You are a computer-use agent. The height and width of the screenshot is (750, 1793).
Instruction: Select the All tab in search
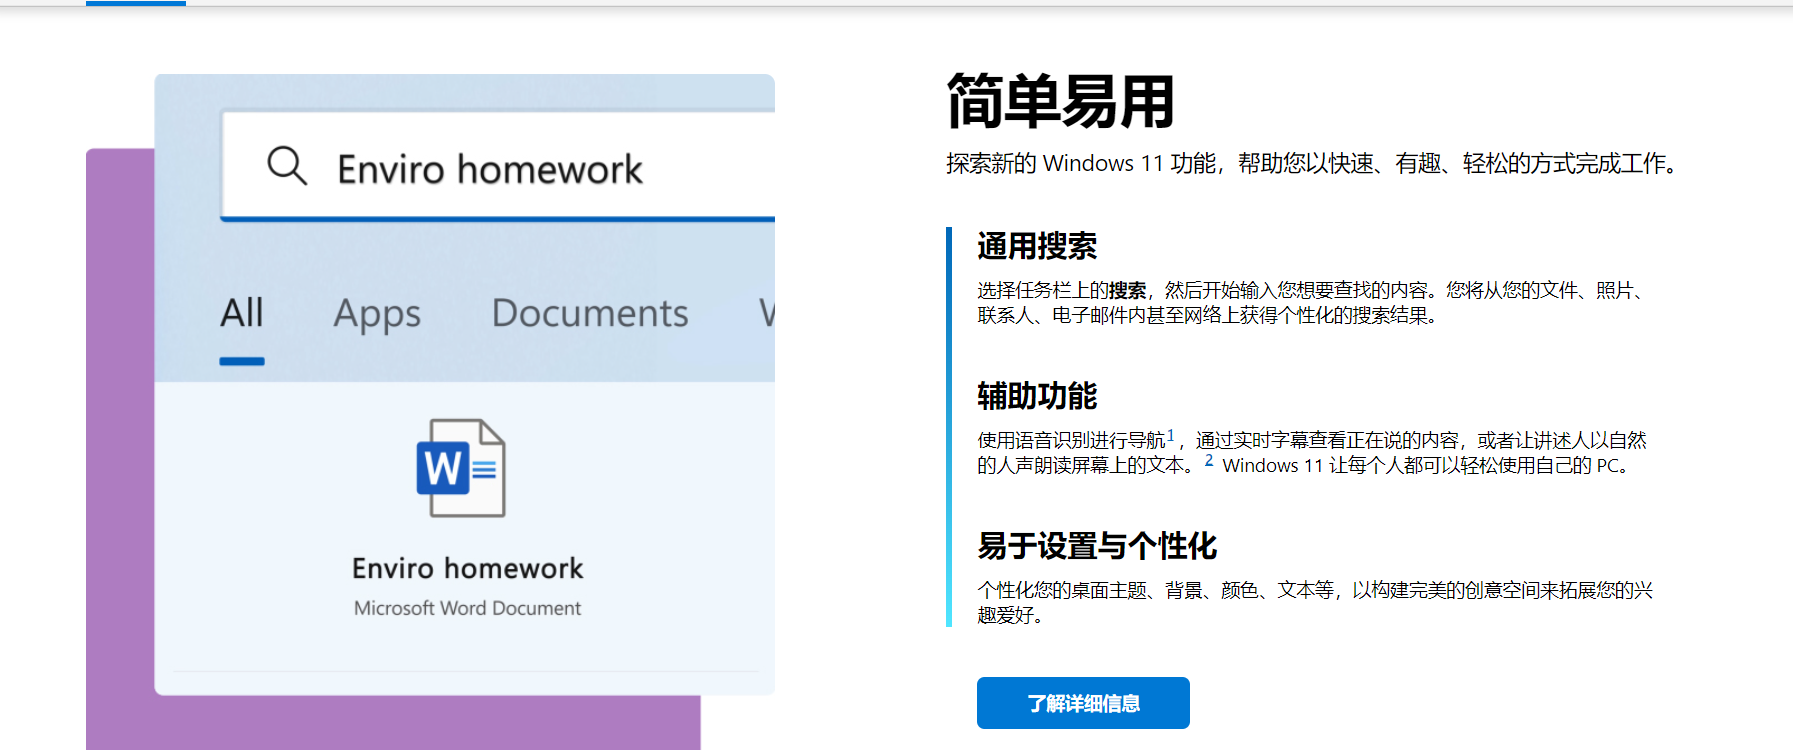[x=242, y=313]
